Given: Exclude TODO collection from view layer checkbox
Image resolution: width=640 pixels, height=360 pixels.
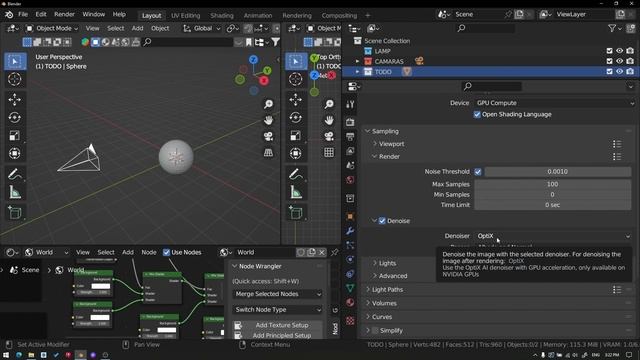Looking at the screenshot, I should point(609,71).
